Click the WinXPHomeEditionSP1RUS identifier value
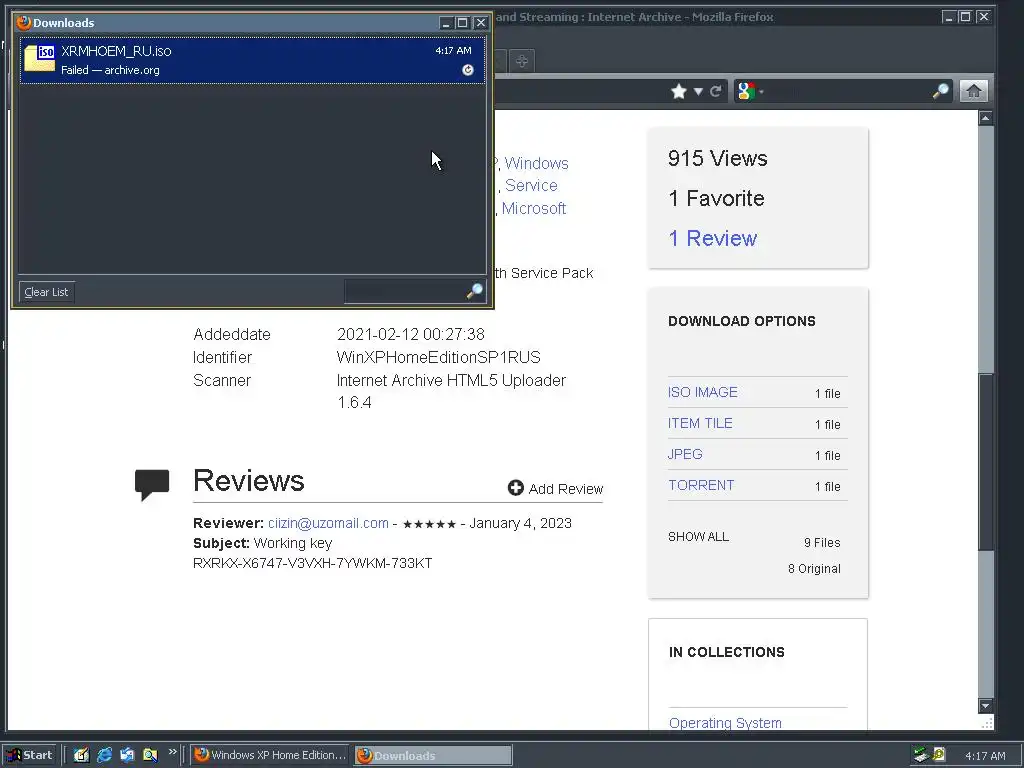Viewport: 1024px width, 768px height. pyautogui.click(x=438, y=357)
